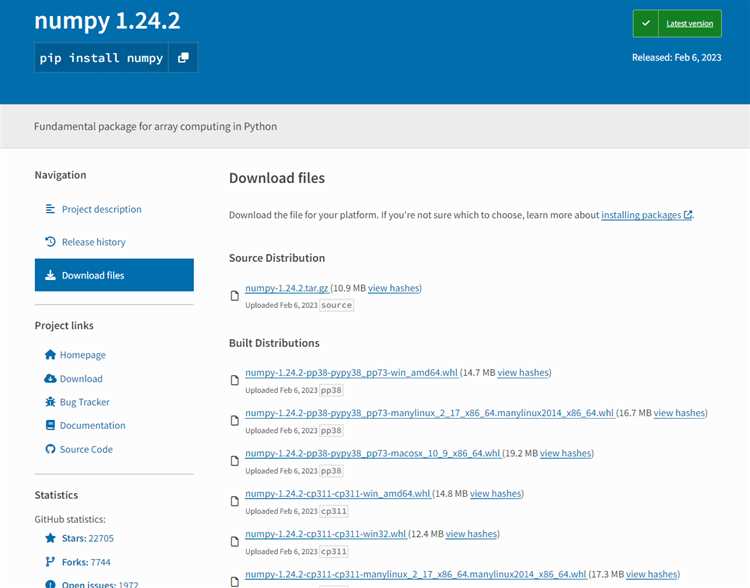
Task: View hashes for numpy-1.24.2.tar.gz
Action: click(394, 288)
